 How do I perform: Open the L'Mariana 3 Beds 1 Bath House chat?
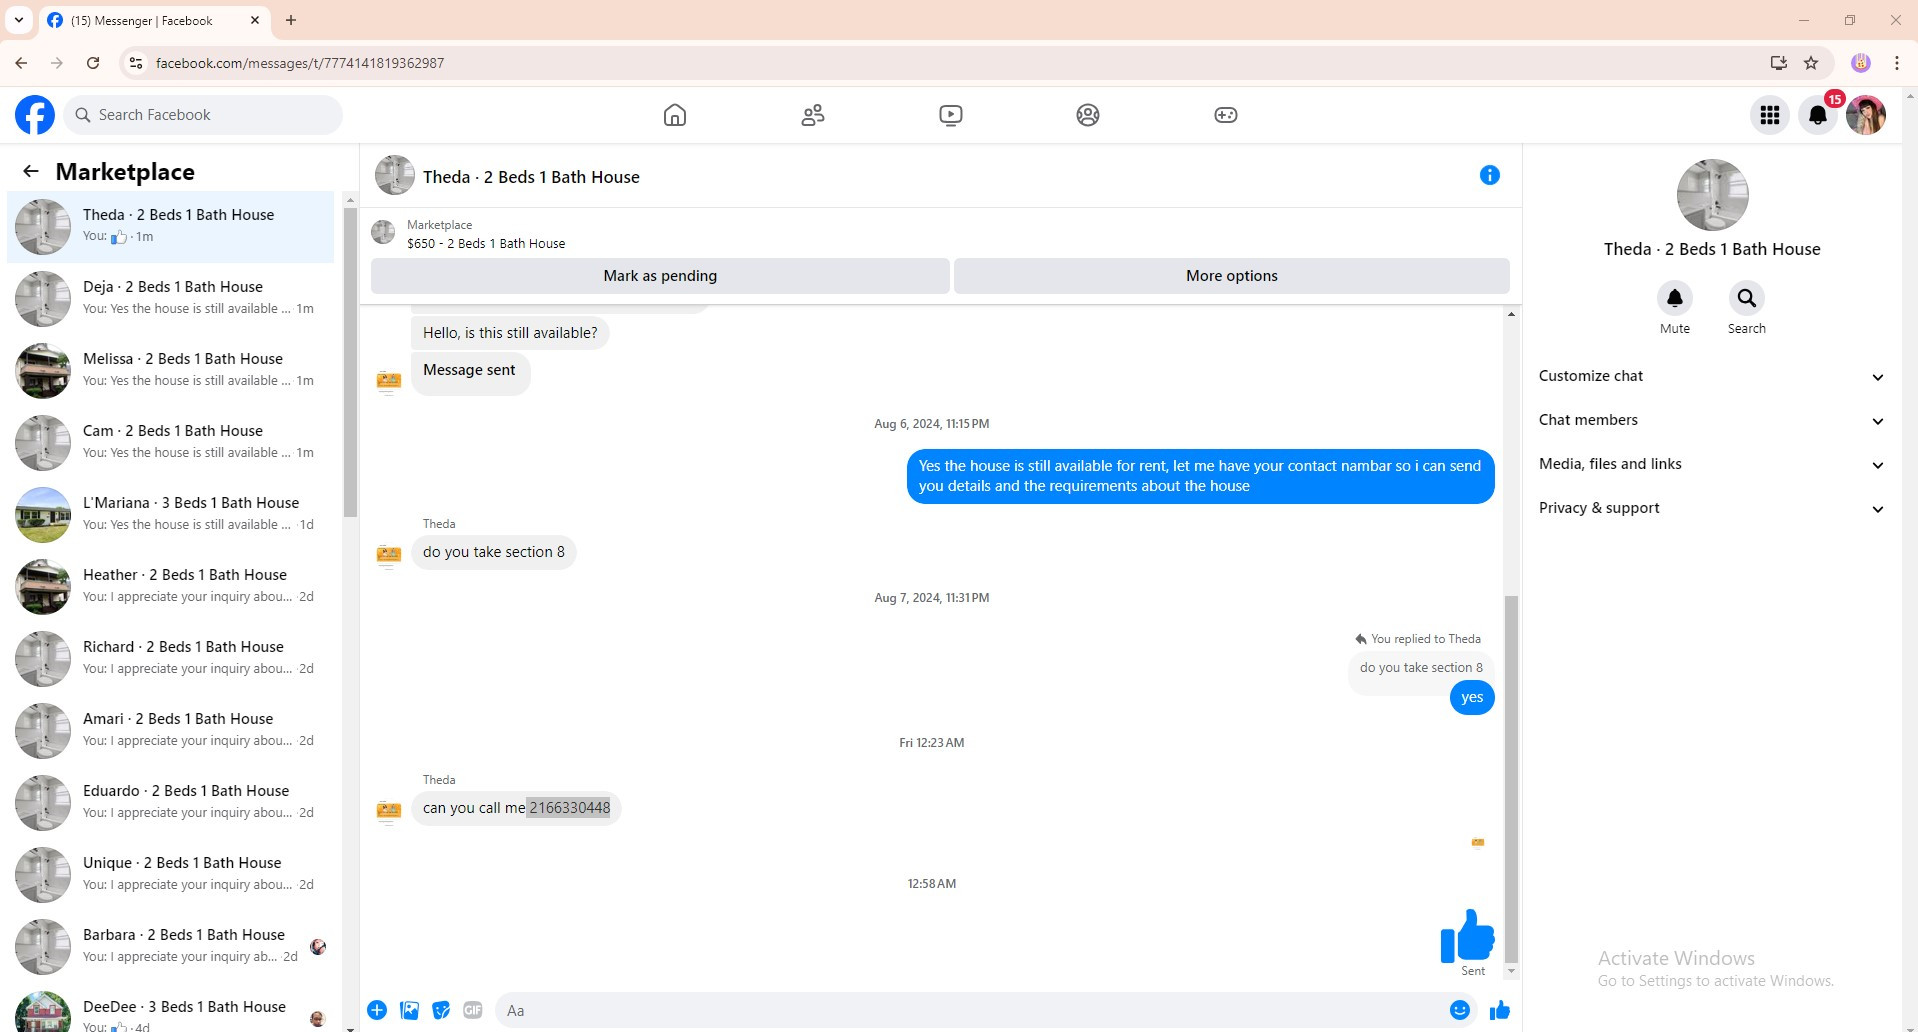171,514
